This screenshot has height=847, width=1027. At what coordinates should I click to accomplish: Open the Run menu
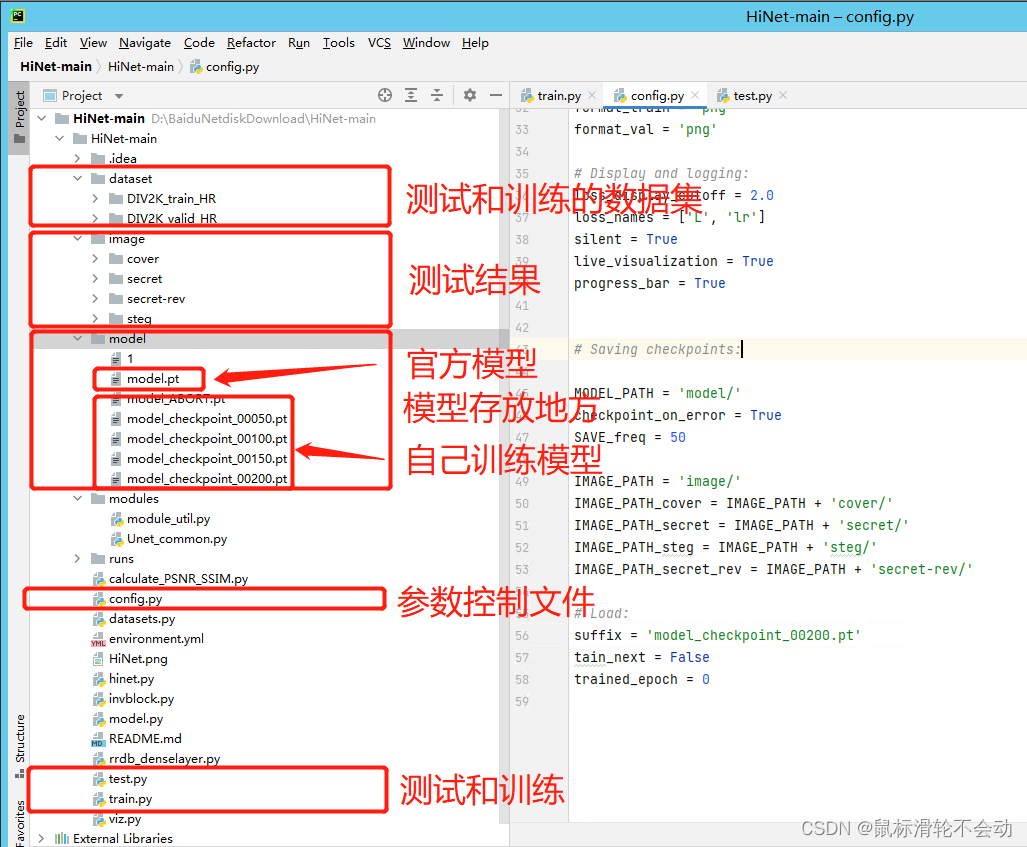pyautogui.click(x=299, y=43)
